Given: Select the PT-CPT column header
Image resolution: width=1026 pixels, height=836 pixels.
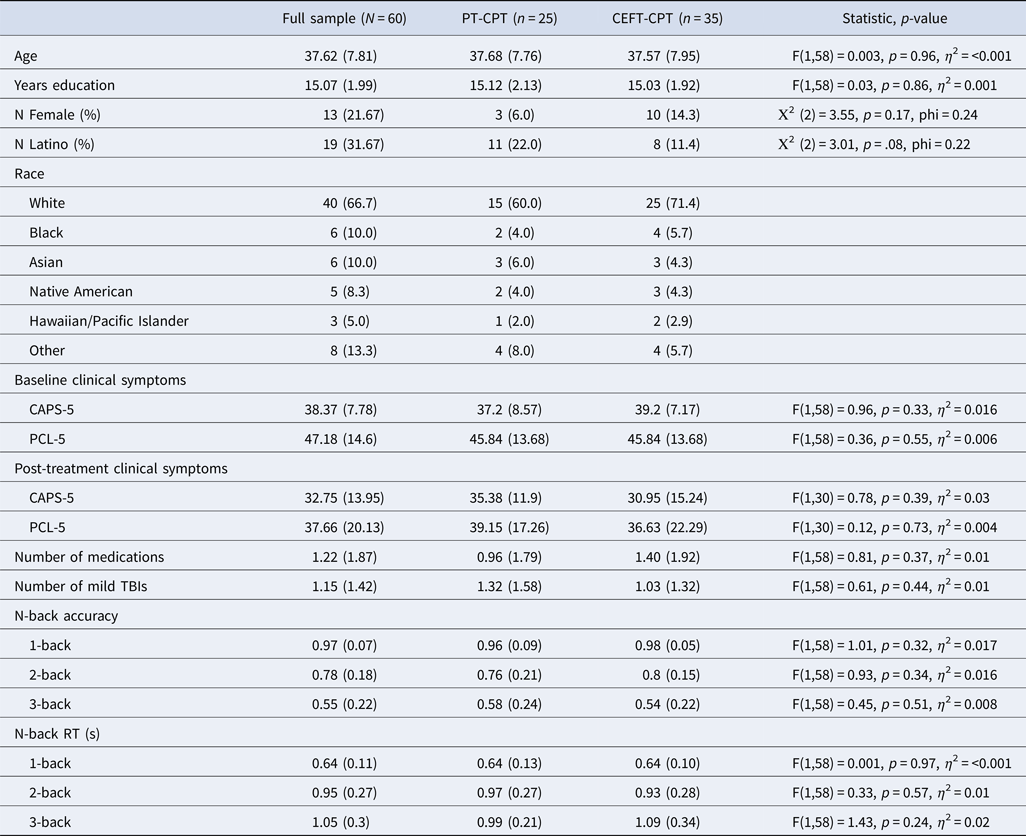Looking at the screenshot, I should tap(509, 18).
